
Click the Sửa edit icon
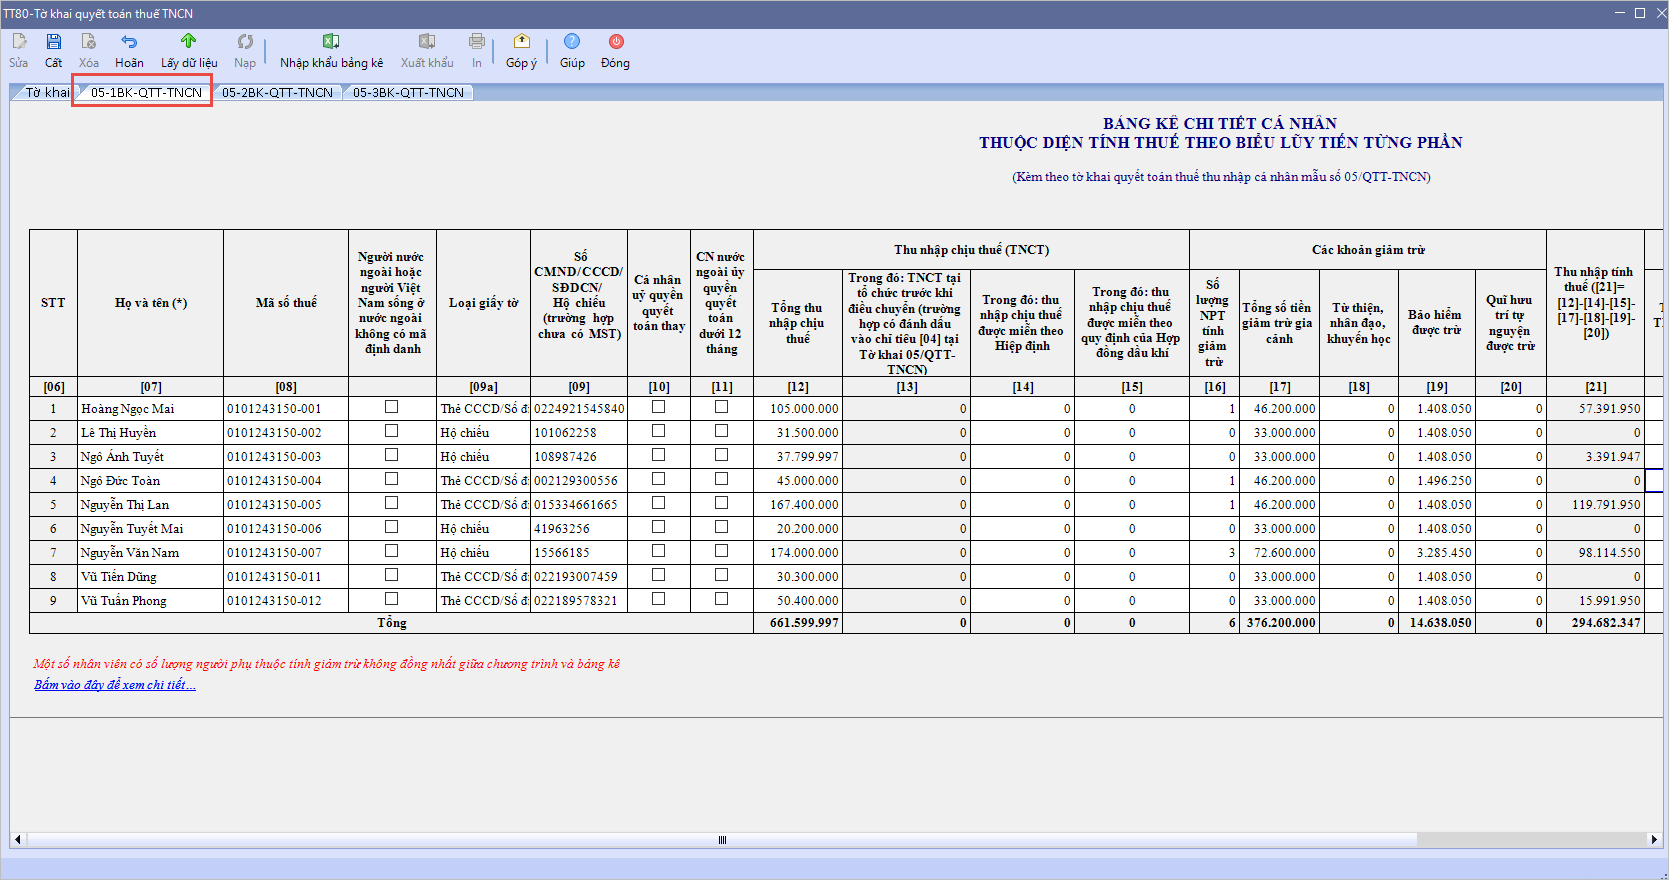click(x=19, y=42)
